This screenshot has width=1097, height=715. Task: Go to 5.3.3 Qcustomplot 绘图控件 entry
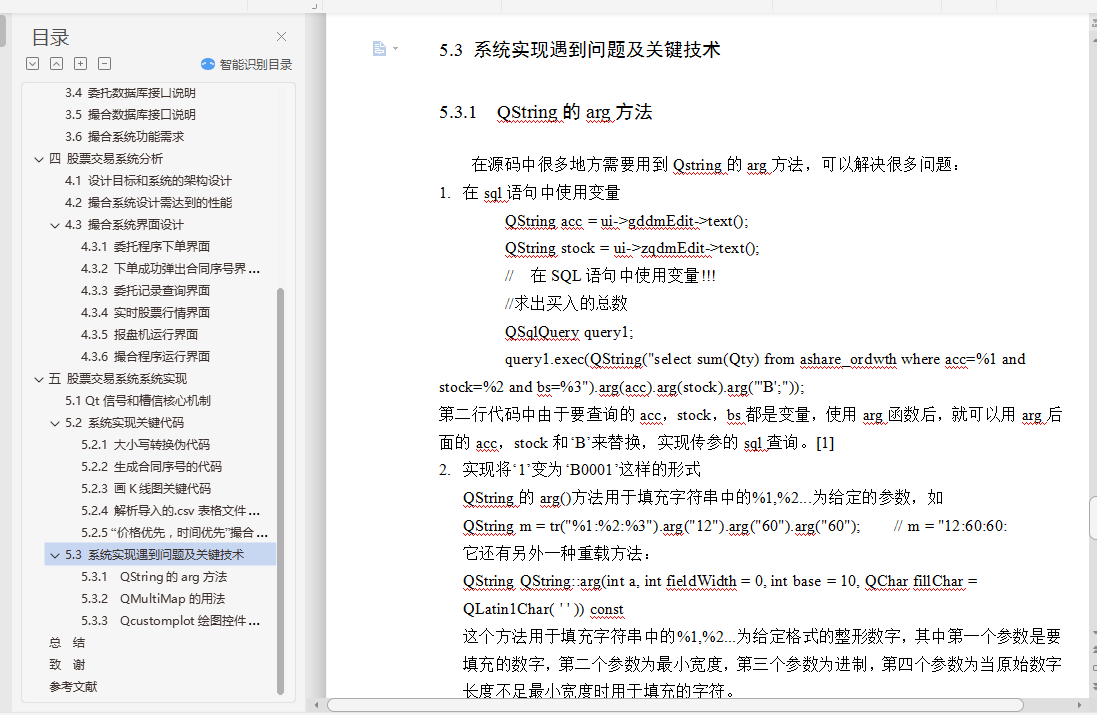click(x=170, y=621)
